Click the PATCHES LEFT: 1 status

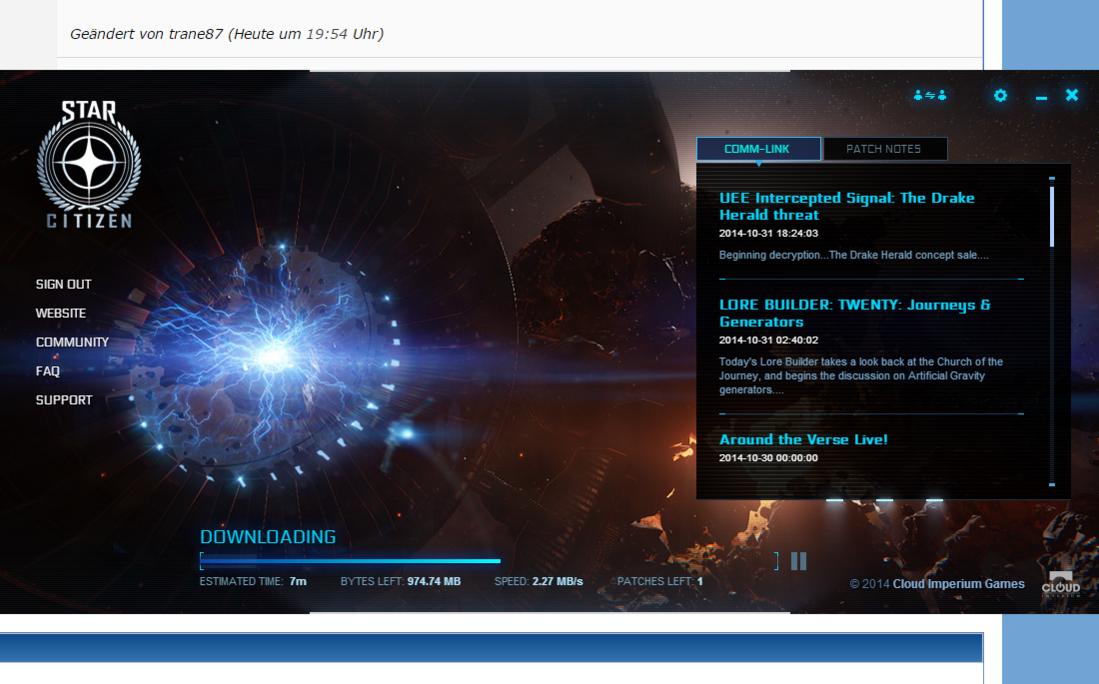(x=660, y=581)
